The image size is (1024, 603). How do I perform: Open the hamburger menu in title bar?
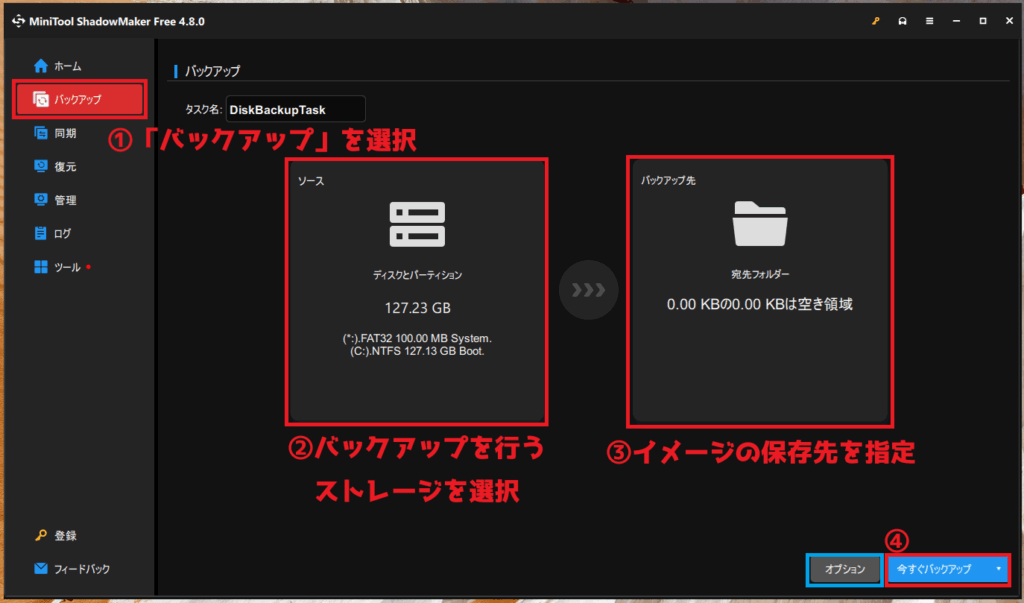pos(929,20)
